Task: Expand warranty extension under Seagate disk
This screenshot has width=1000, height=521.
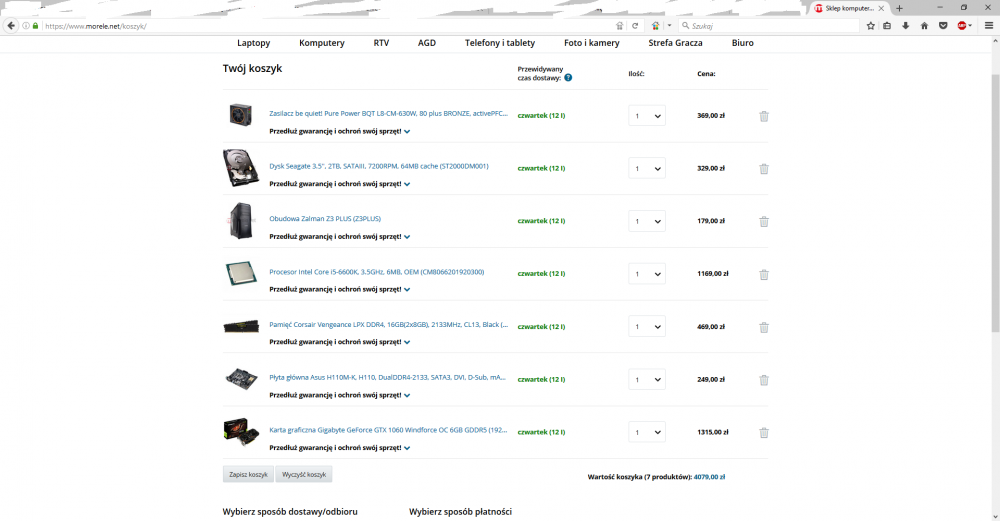Action: tap(339, 184)
